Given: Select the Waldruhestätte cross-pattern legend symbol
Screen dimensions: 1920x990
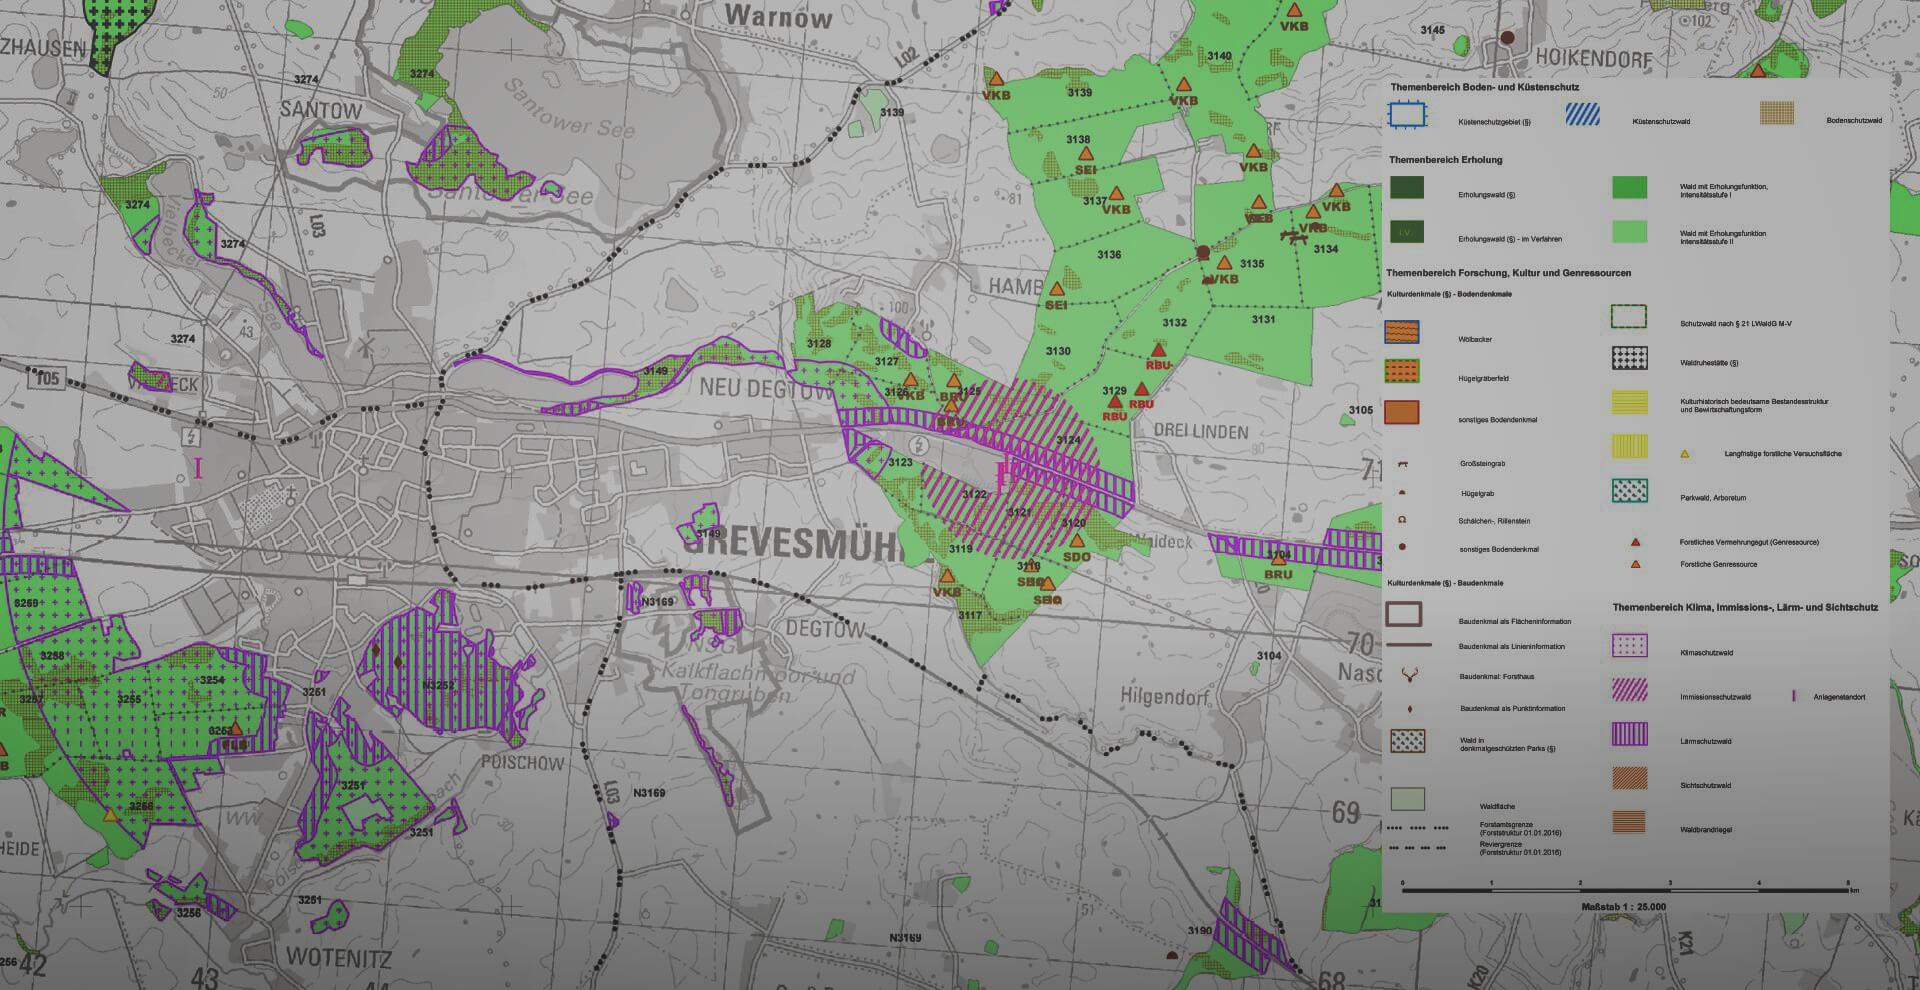Looking at the screenshot, I should point(1629,358).
